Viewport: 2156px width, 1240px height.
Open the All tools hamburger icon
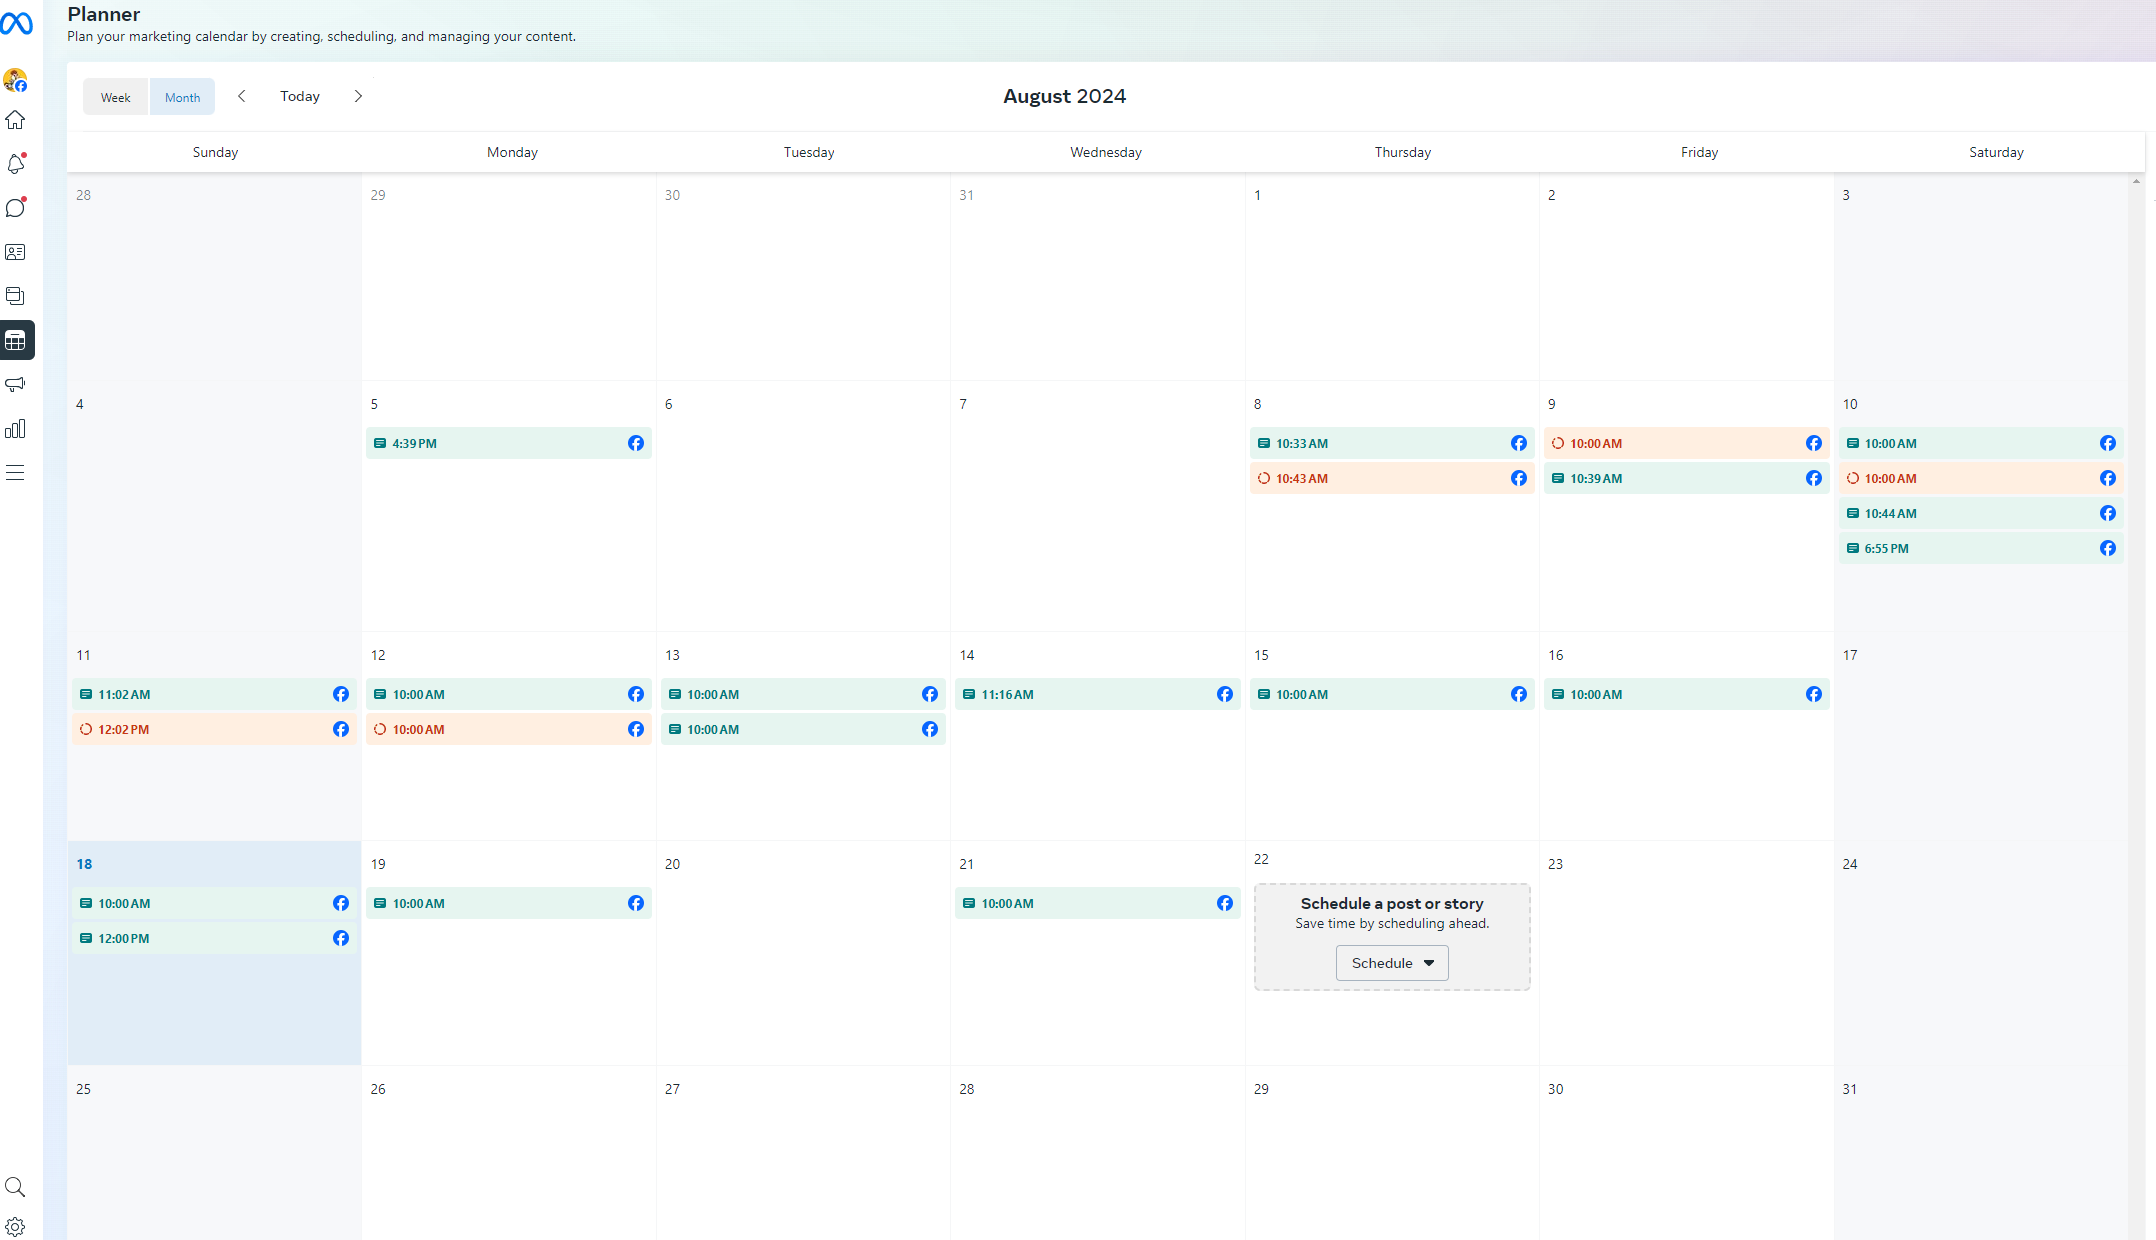(15, 473)
